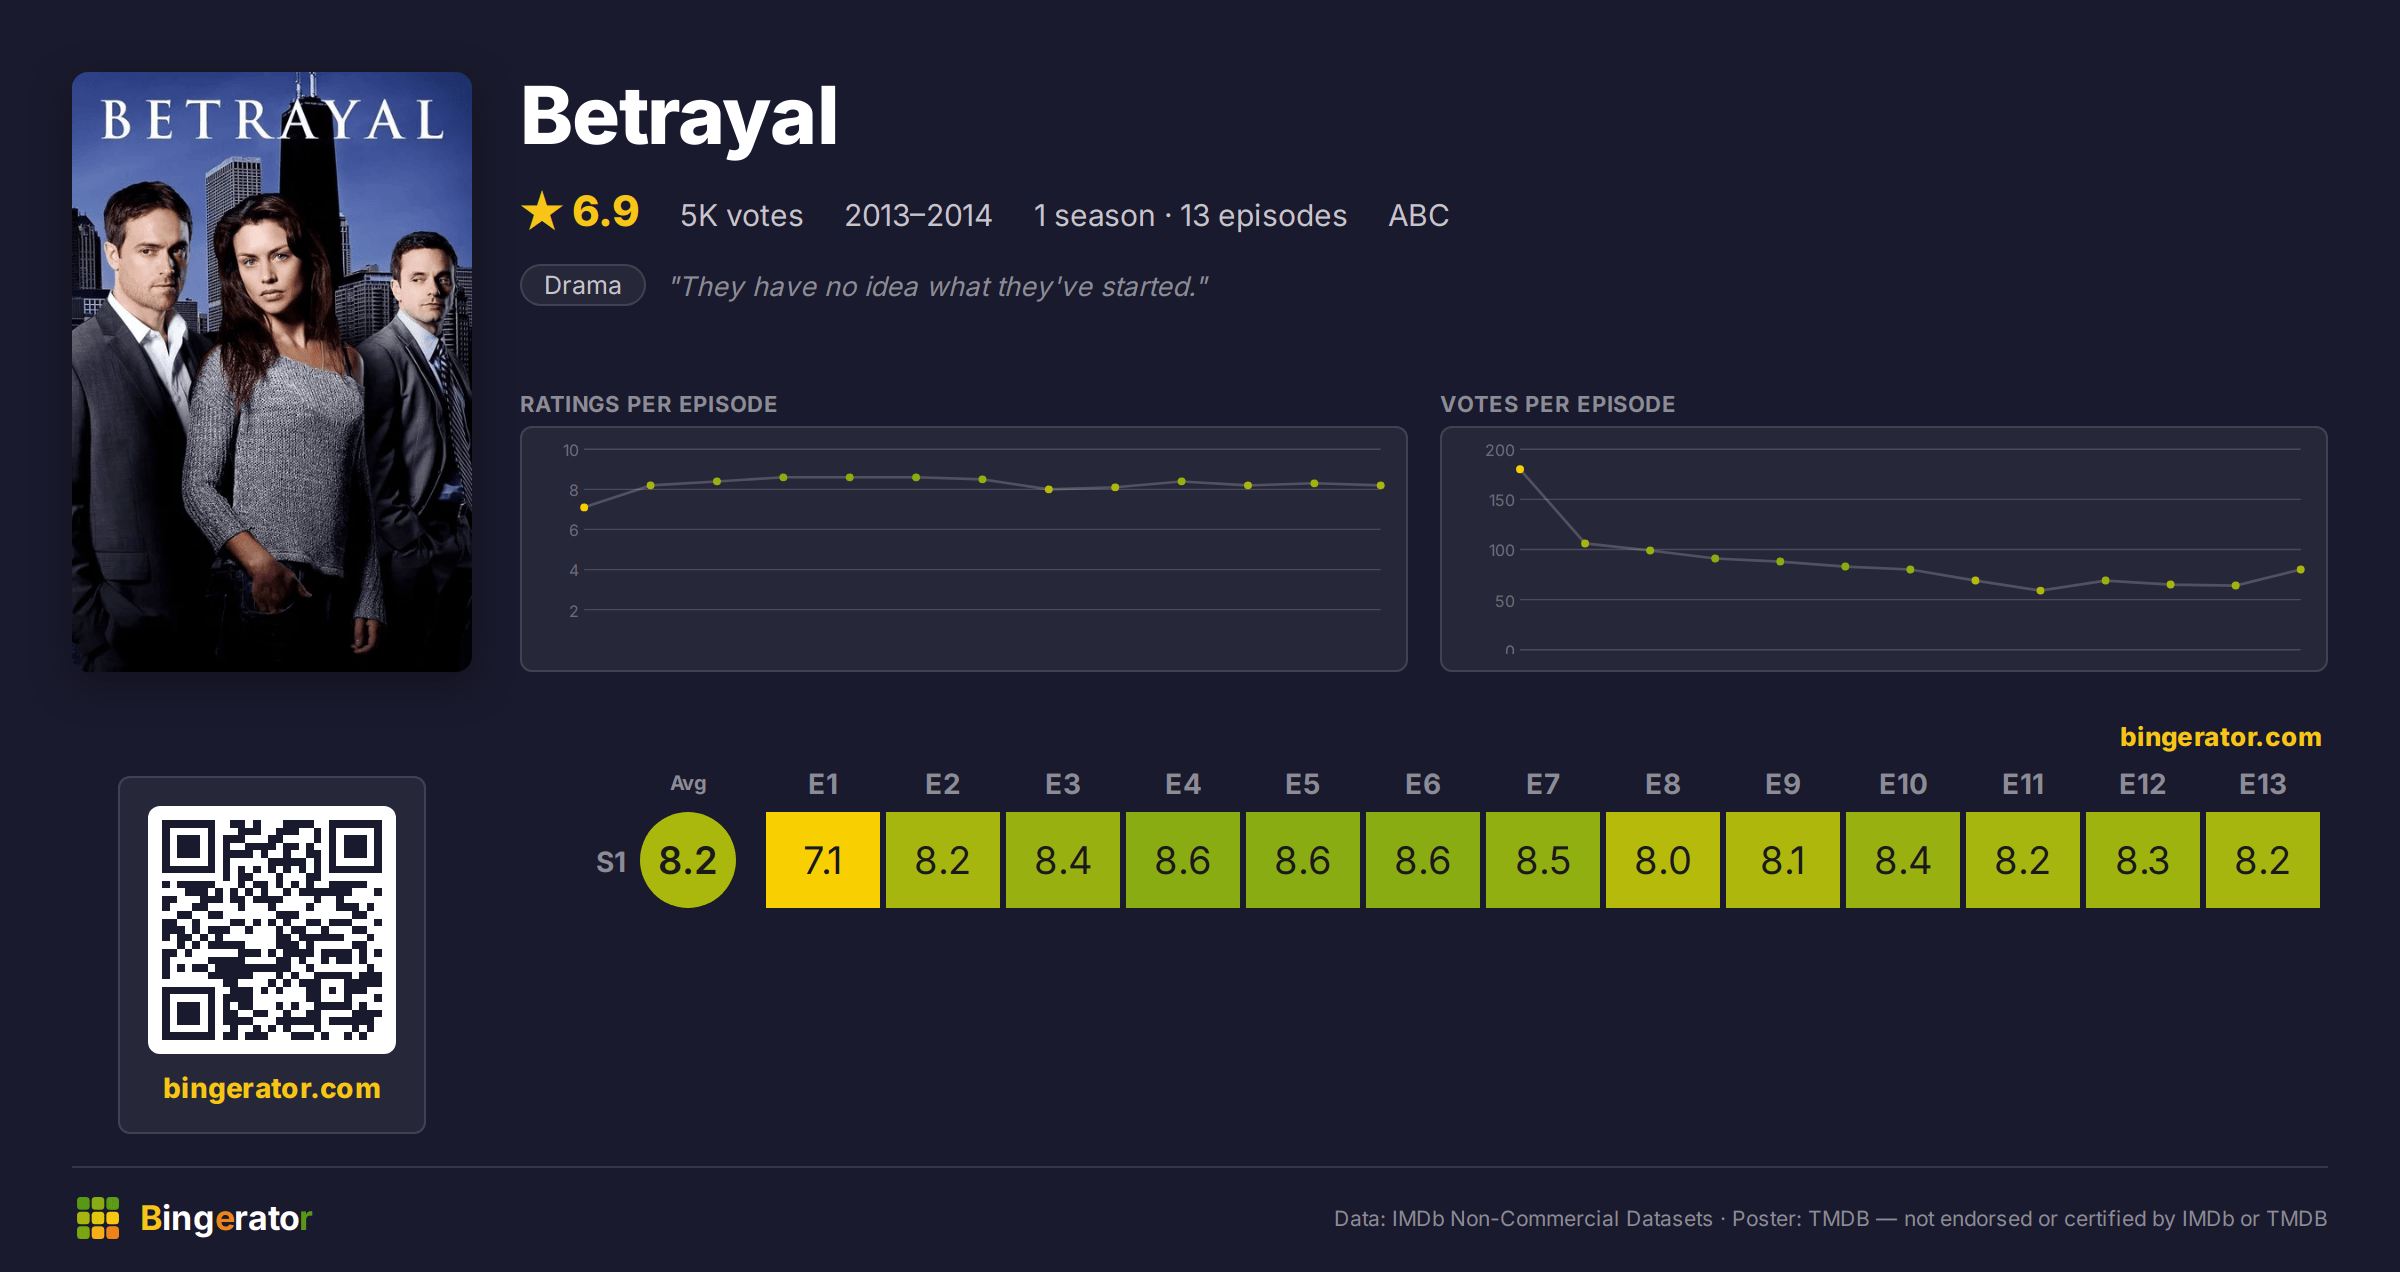2400x1272 pixels.
Task: Click the Bingerator brand name in footer
Action: (226, 1218)
